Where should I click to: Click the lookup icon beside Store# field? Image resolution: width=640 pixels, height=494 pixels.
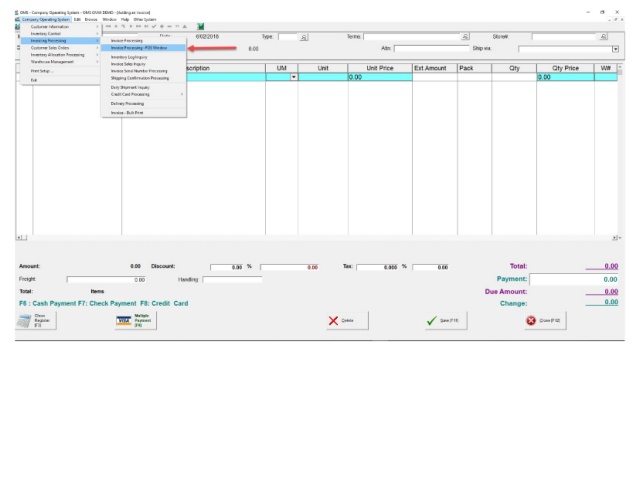603,37
